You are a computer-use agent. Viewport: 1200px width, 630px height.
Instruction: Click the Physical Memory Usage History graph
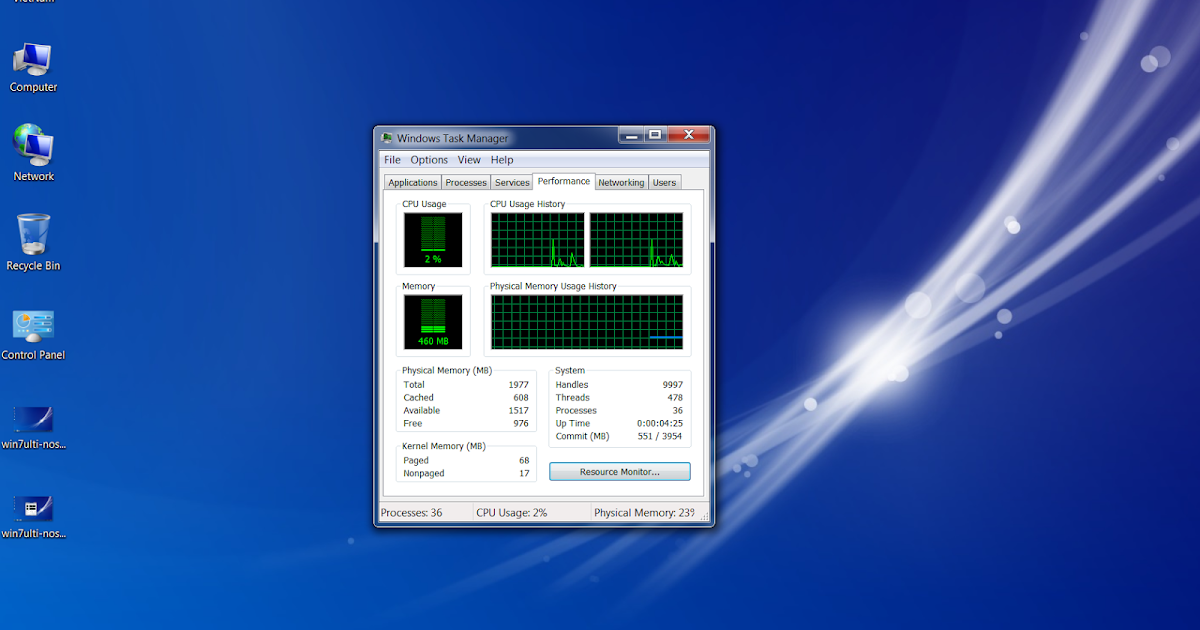tap(587, 322)
